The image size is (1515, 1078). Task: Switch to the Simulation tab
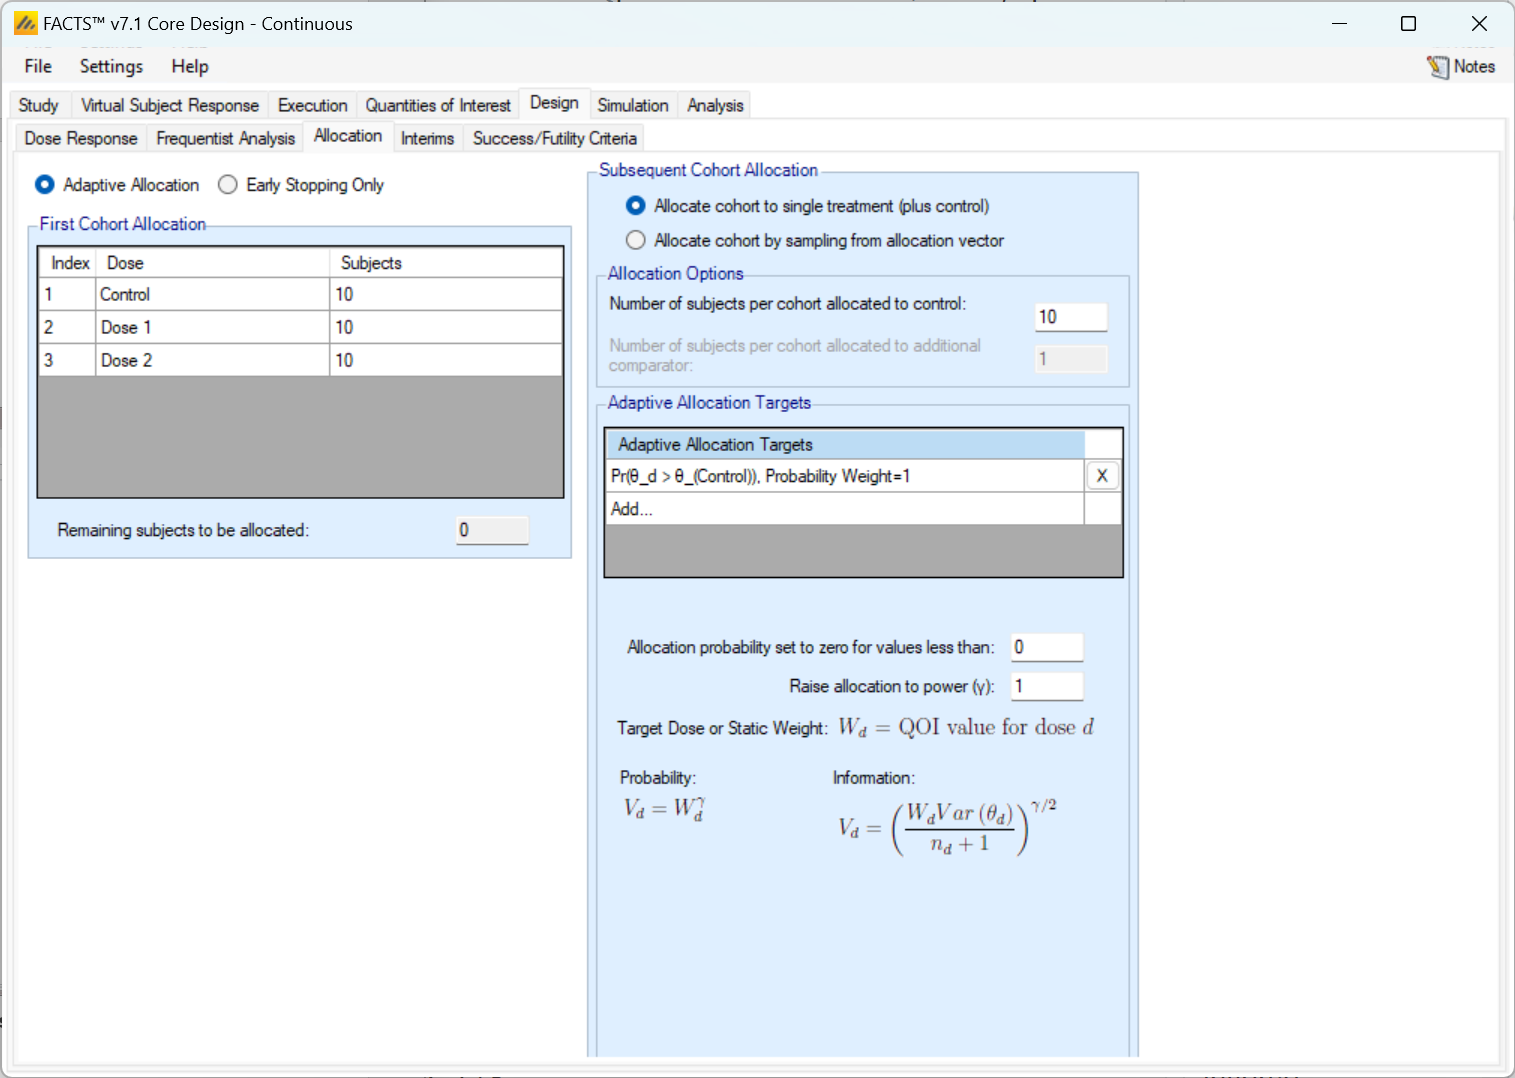click(x=632, y=105)
